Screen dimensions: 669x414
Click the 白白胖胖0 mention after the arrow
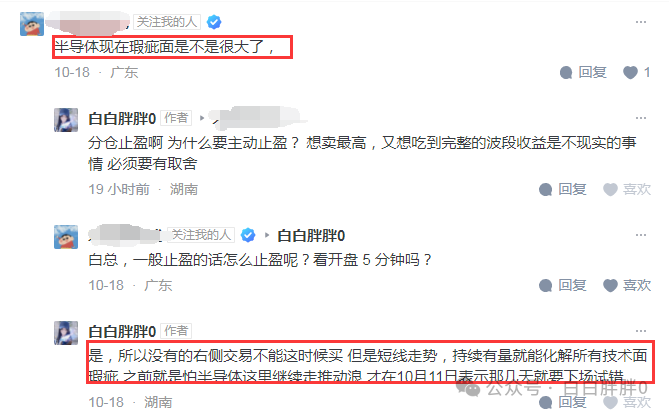click(311, 236)
